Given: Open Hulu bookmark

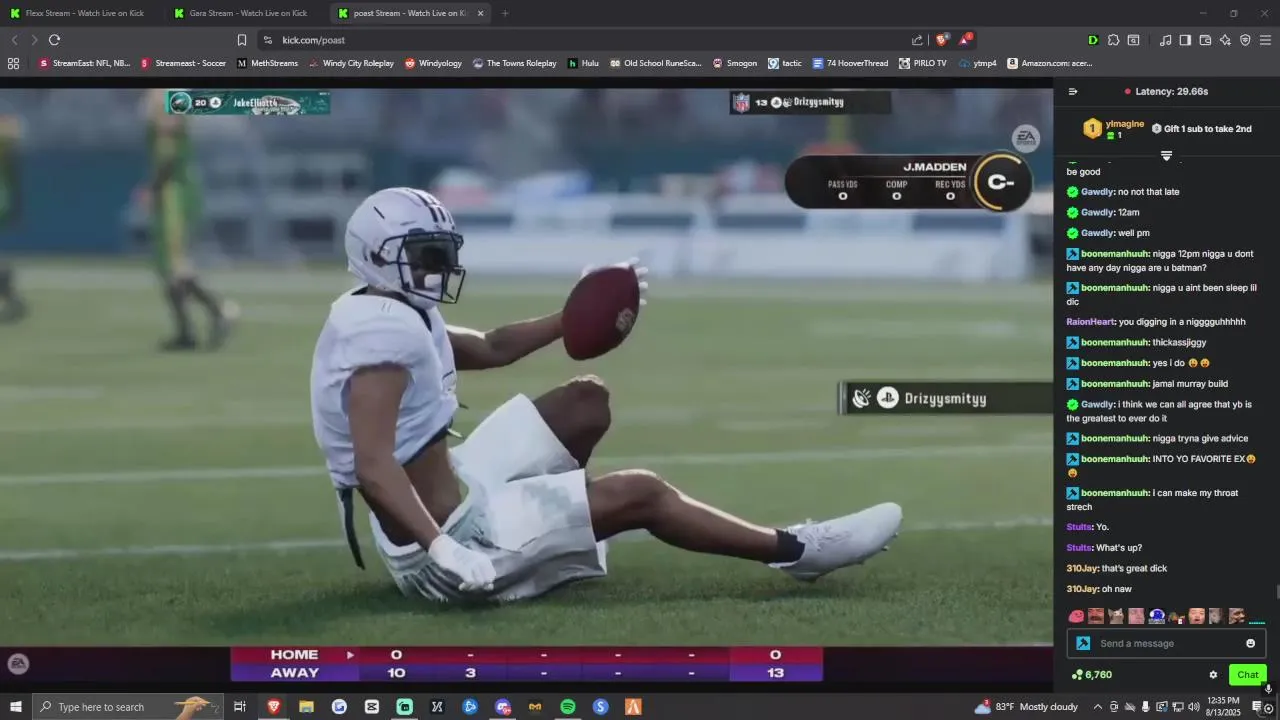Looking at the screenshot, I should pos(583,63).
